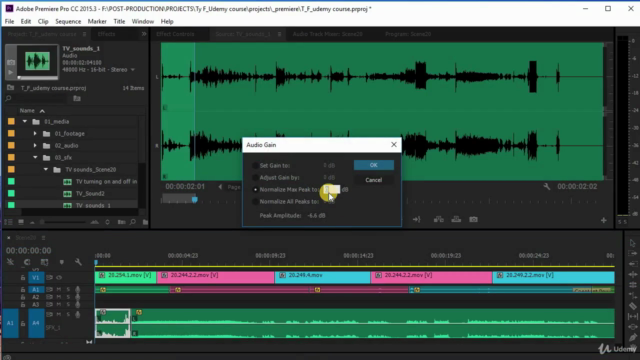Image resolution: width=640 pixels, height=360 pixels.
Task: Collapse the 03_sfx bin
Action: point(35,158)
